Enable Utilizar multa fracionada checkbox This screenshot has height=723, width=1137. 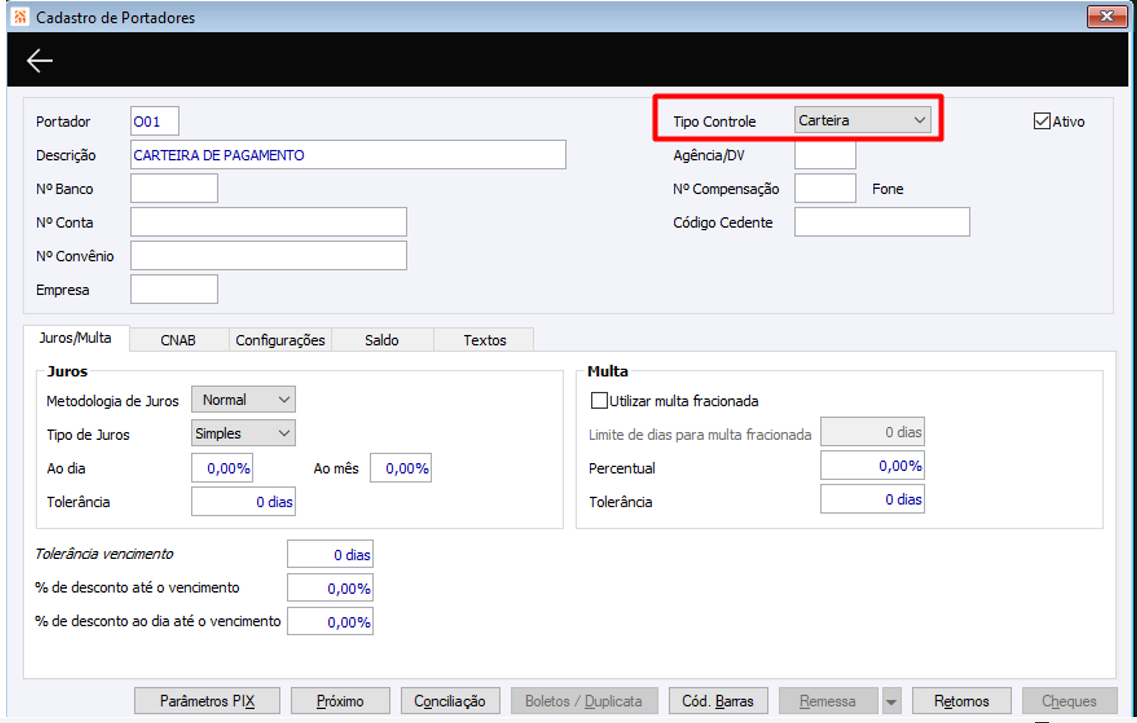point(599,400)
